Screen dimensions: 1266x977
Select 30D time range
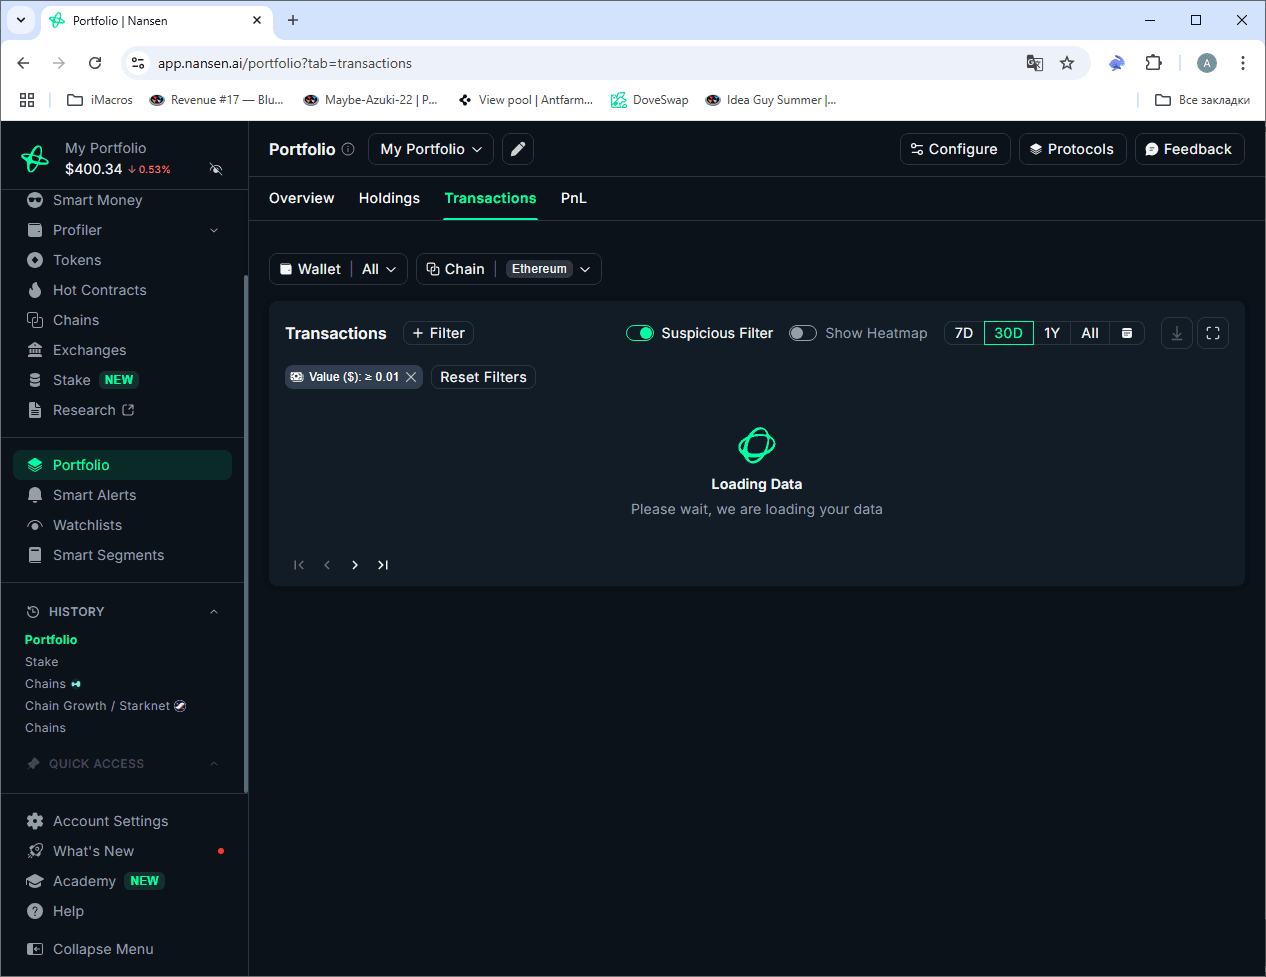[x=1009, y=333]
